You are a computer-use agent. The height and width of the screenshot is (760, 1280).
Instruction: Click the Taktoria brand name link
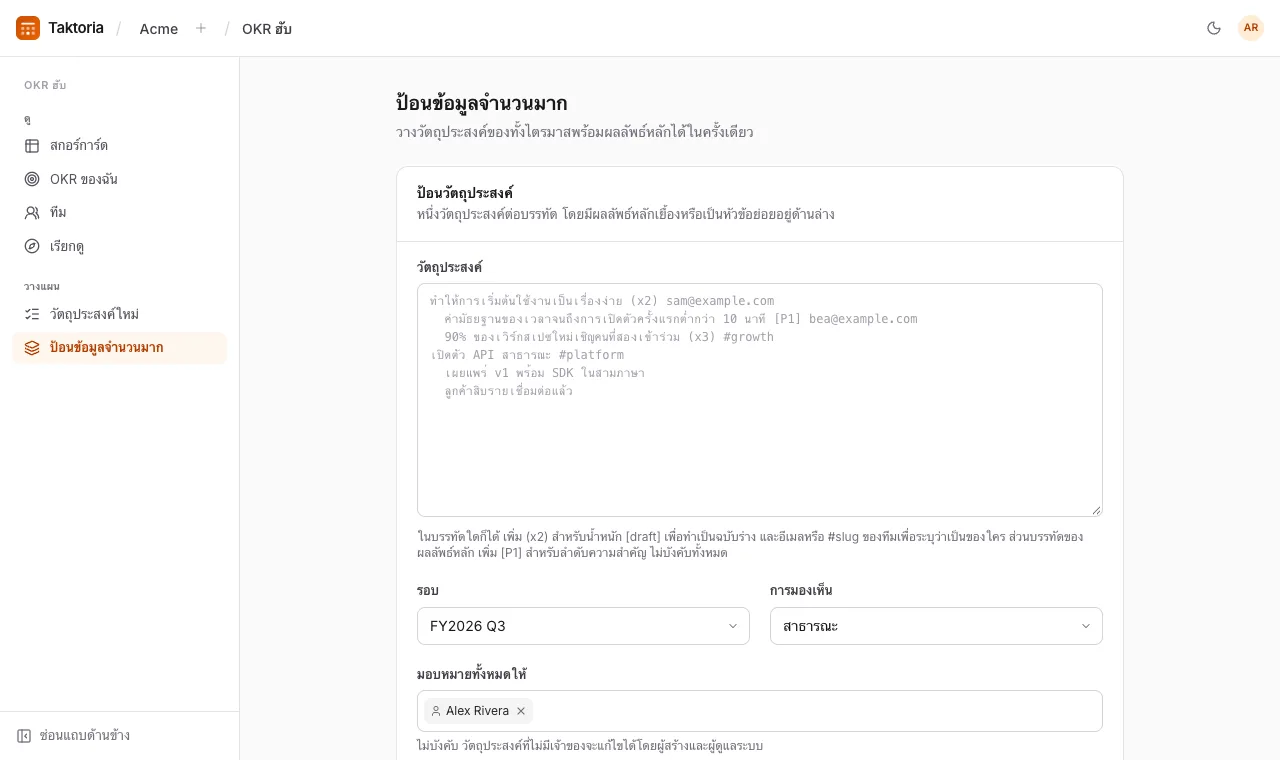76,28
